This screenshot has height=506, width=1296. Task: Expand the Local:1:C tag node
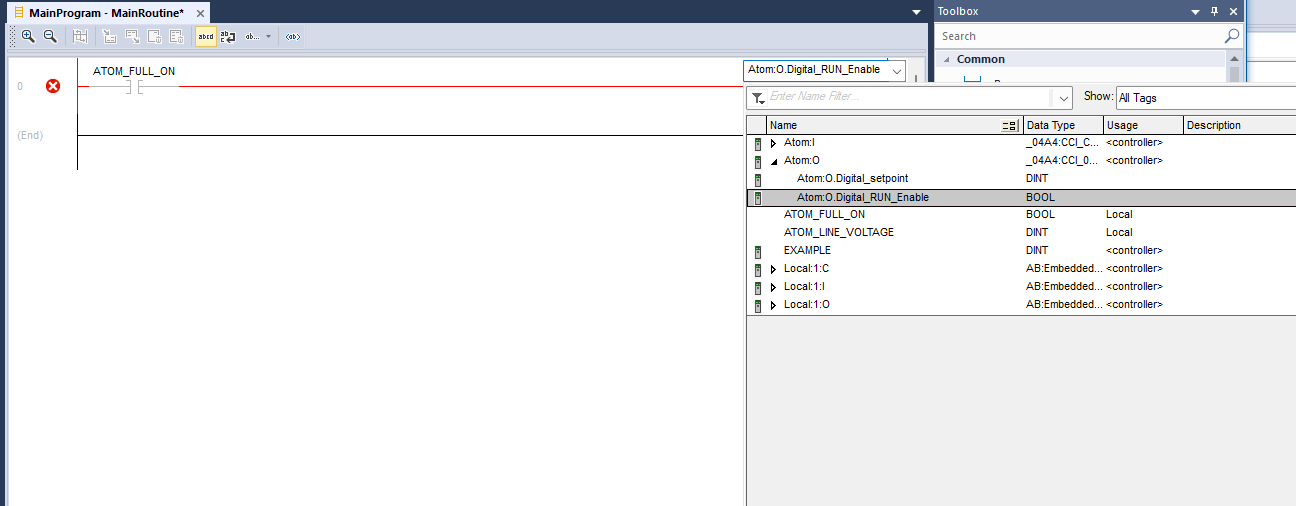tap(773, 269)
